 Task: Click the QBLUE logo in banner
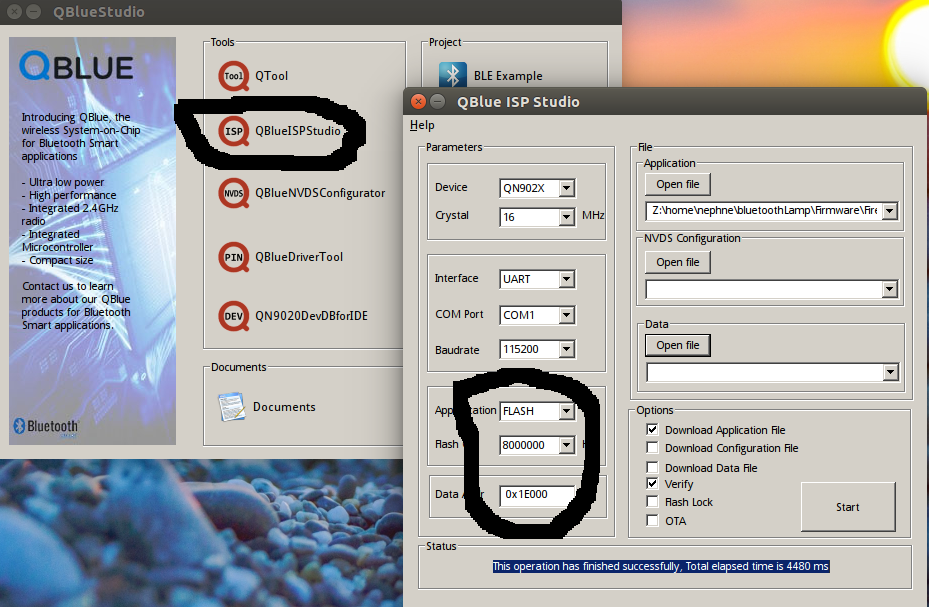coord(76,66)
